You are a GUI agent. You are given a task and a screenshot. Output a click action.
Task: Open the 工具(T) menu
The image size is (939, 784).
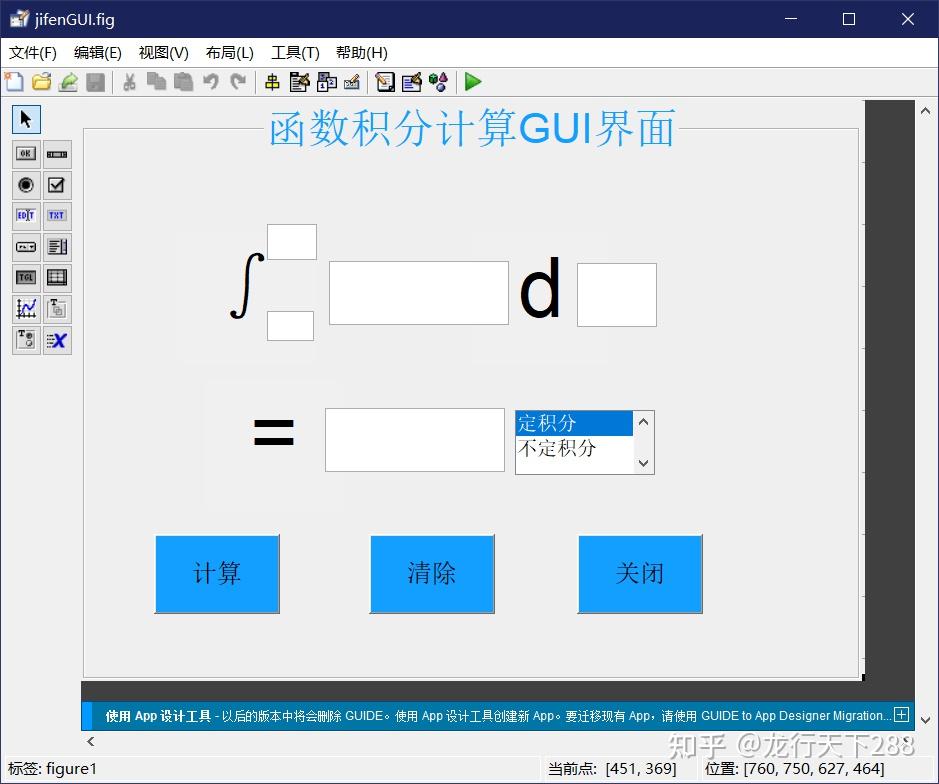(294, 52)
